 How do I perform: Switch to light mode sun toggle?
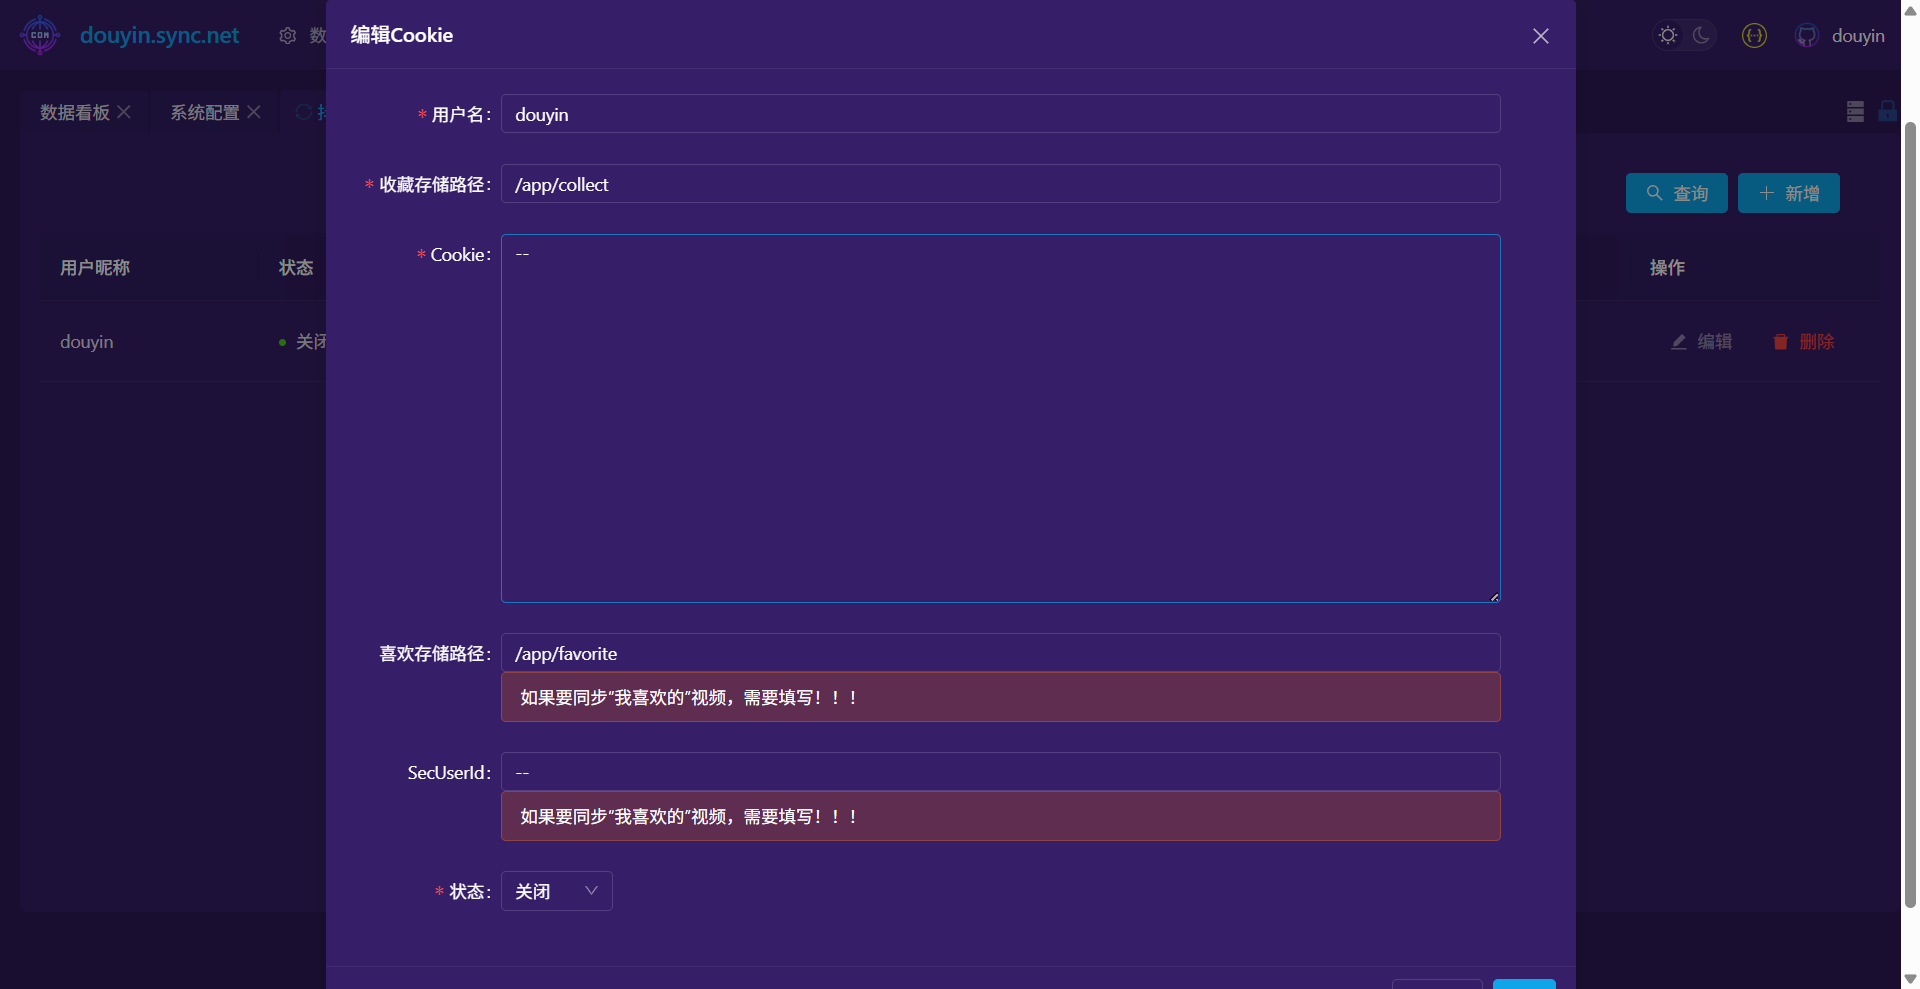pyautogui.click(x=1668, y=36)
